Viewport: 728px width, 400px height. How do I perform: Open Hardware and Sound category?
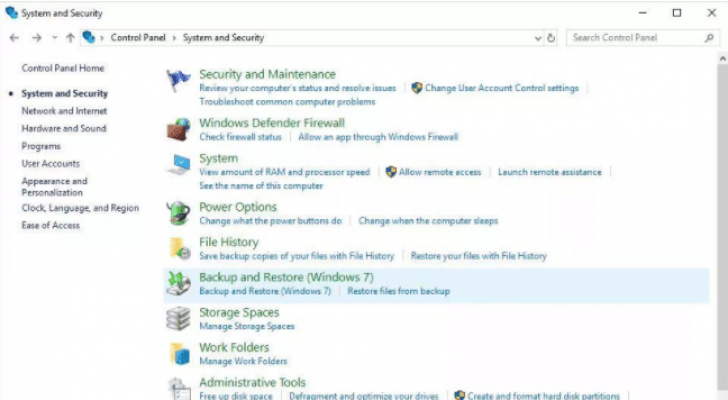coord(64,129)
